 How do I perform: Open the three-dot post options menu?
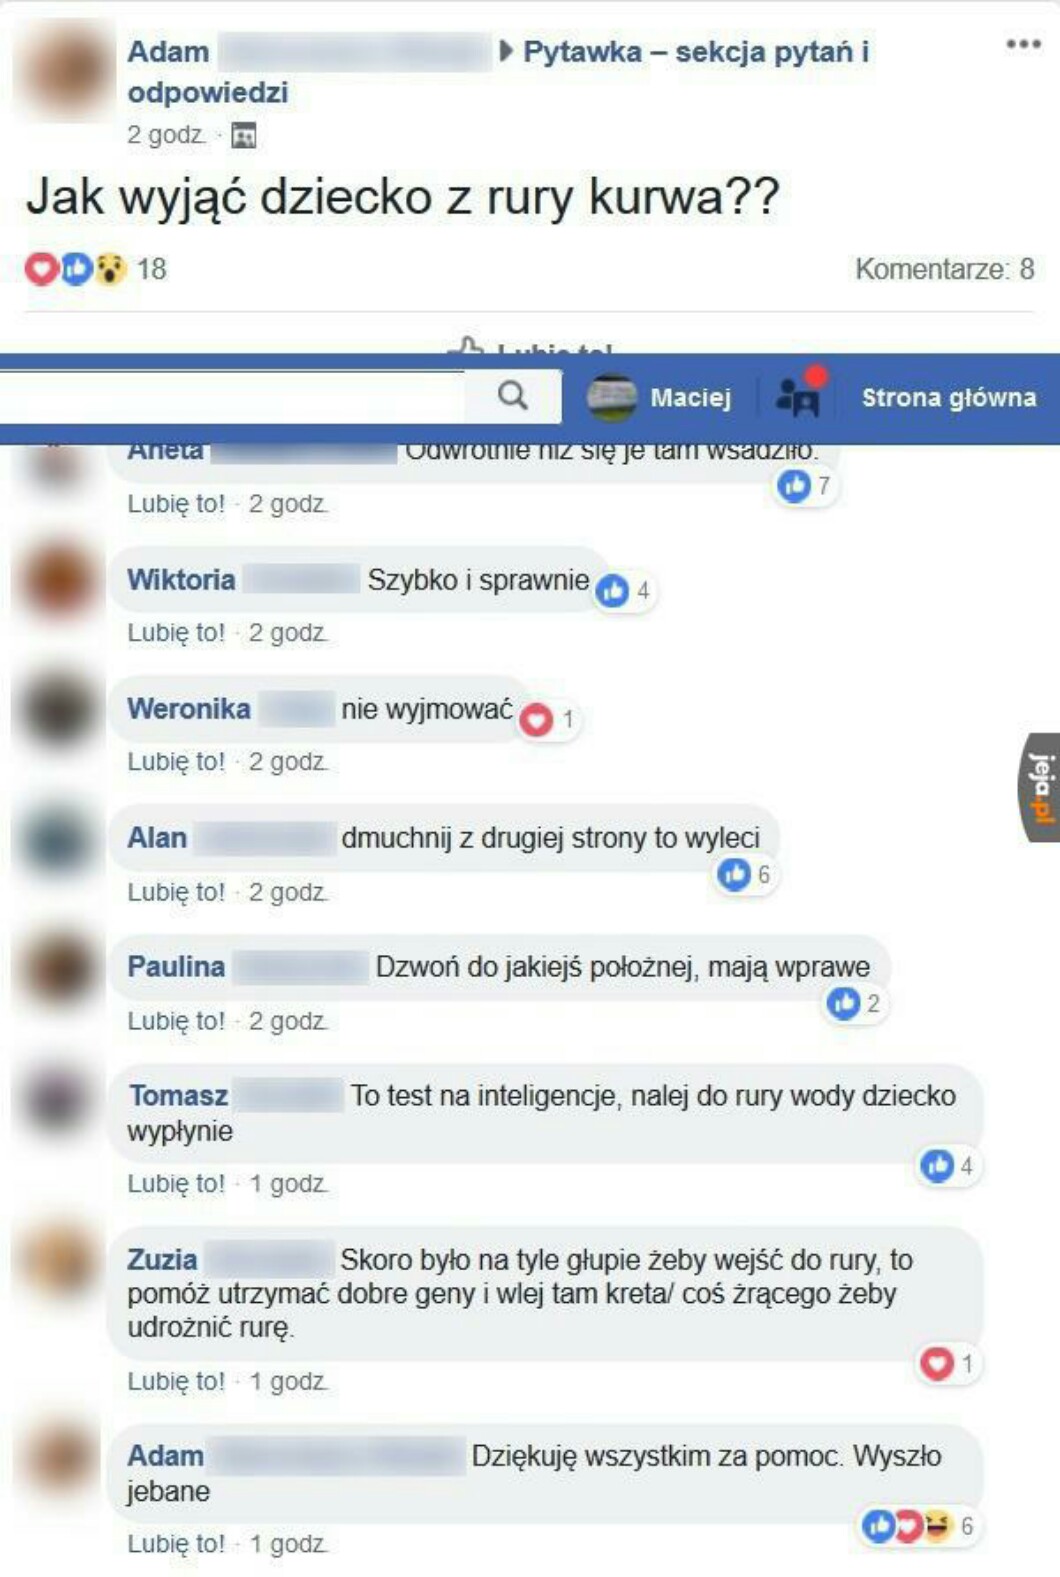(1023, 44)
